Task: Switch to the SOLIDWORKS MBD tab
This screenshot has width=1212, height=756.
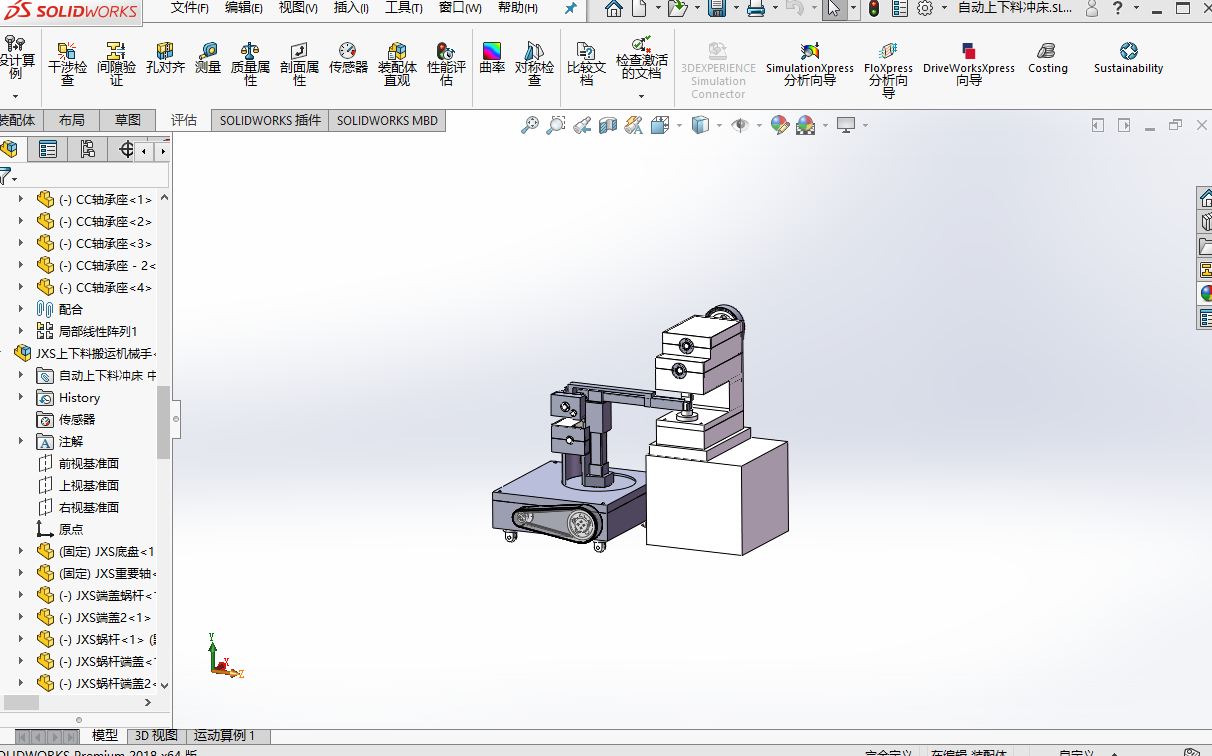Action: pyautogui.click(x=387, y=120)
